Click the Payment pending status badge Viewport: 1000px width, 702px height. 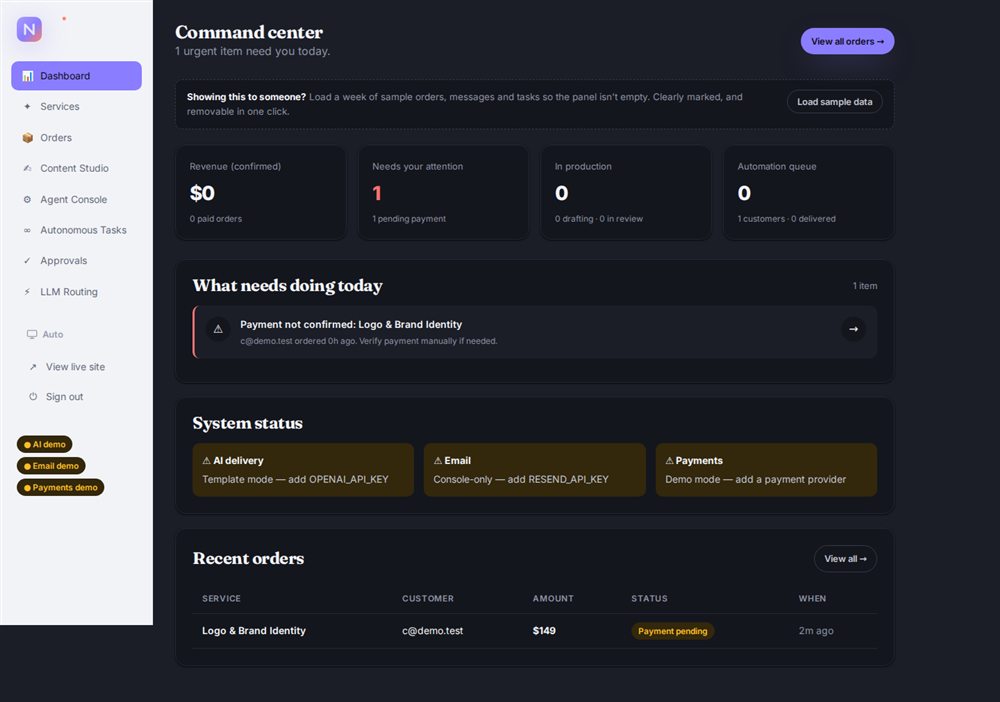[x=673, y=631]
